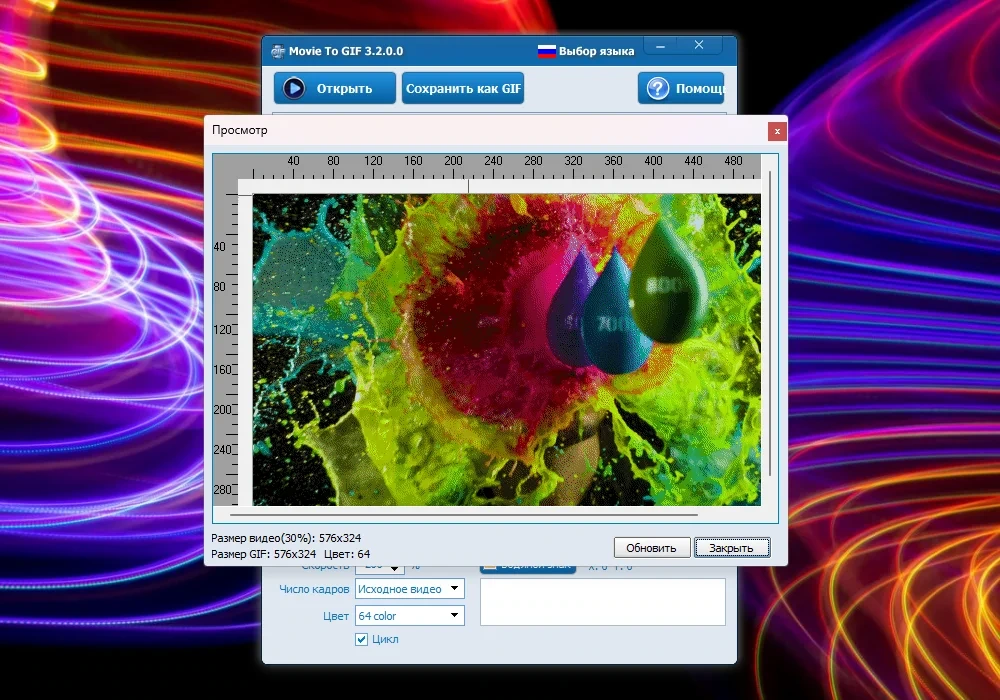The image size is (1000, 700).
Task: Expand the Число кадров dropdown arrow
Action: (455, 588)
